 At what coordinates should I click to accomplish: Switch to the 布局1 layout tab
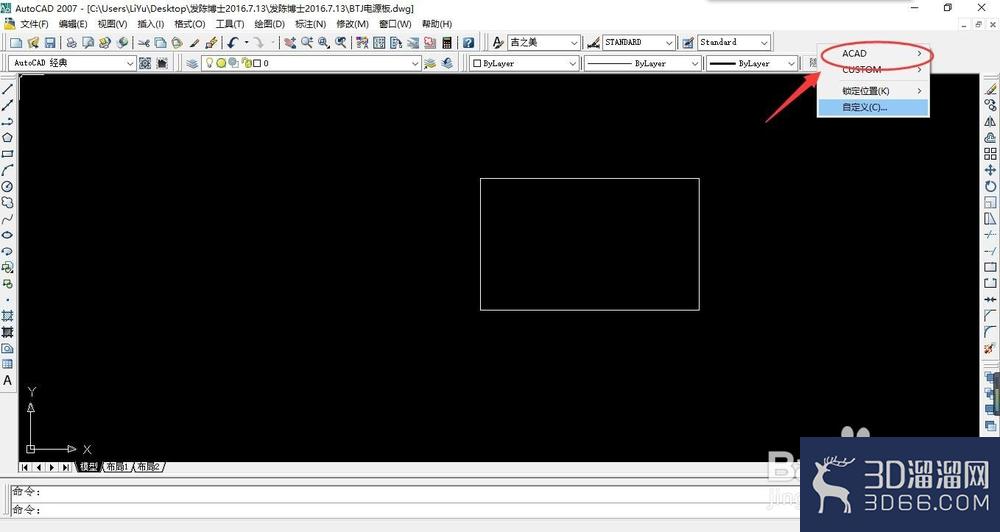(117, 467)
